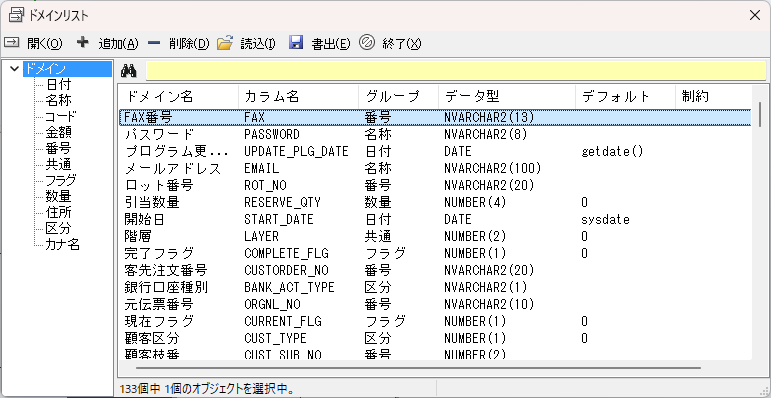Click the 読込(I) toolbar label
This screenshot has height=398, width=771.
(x=258, y=44)
